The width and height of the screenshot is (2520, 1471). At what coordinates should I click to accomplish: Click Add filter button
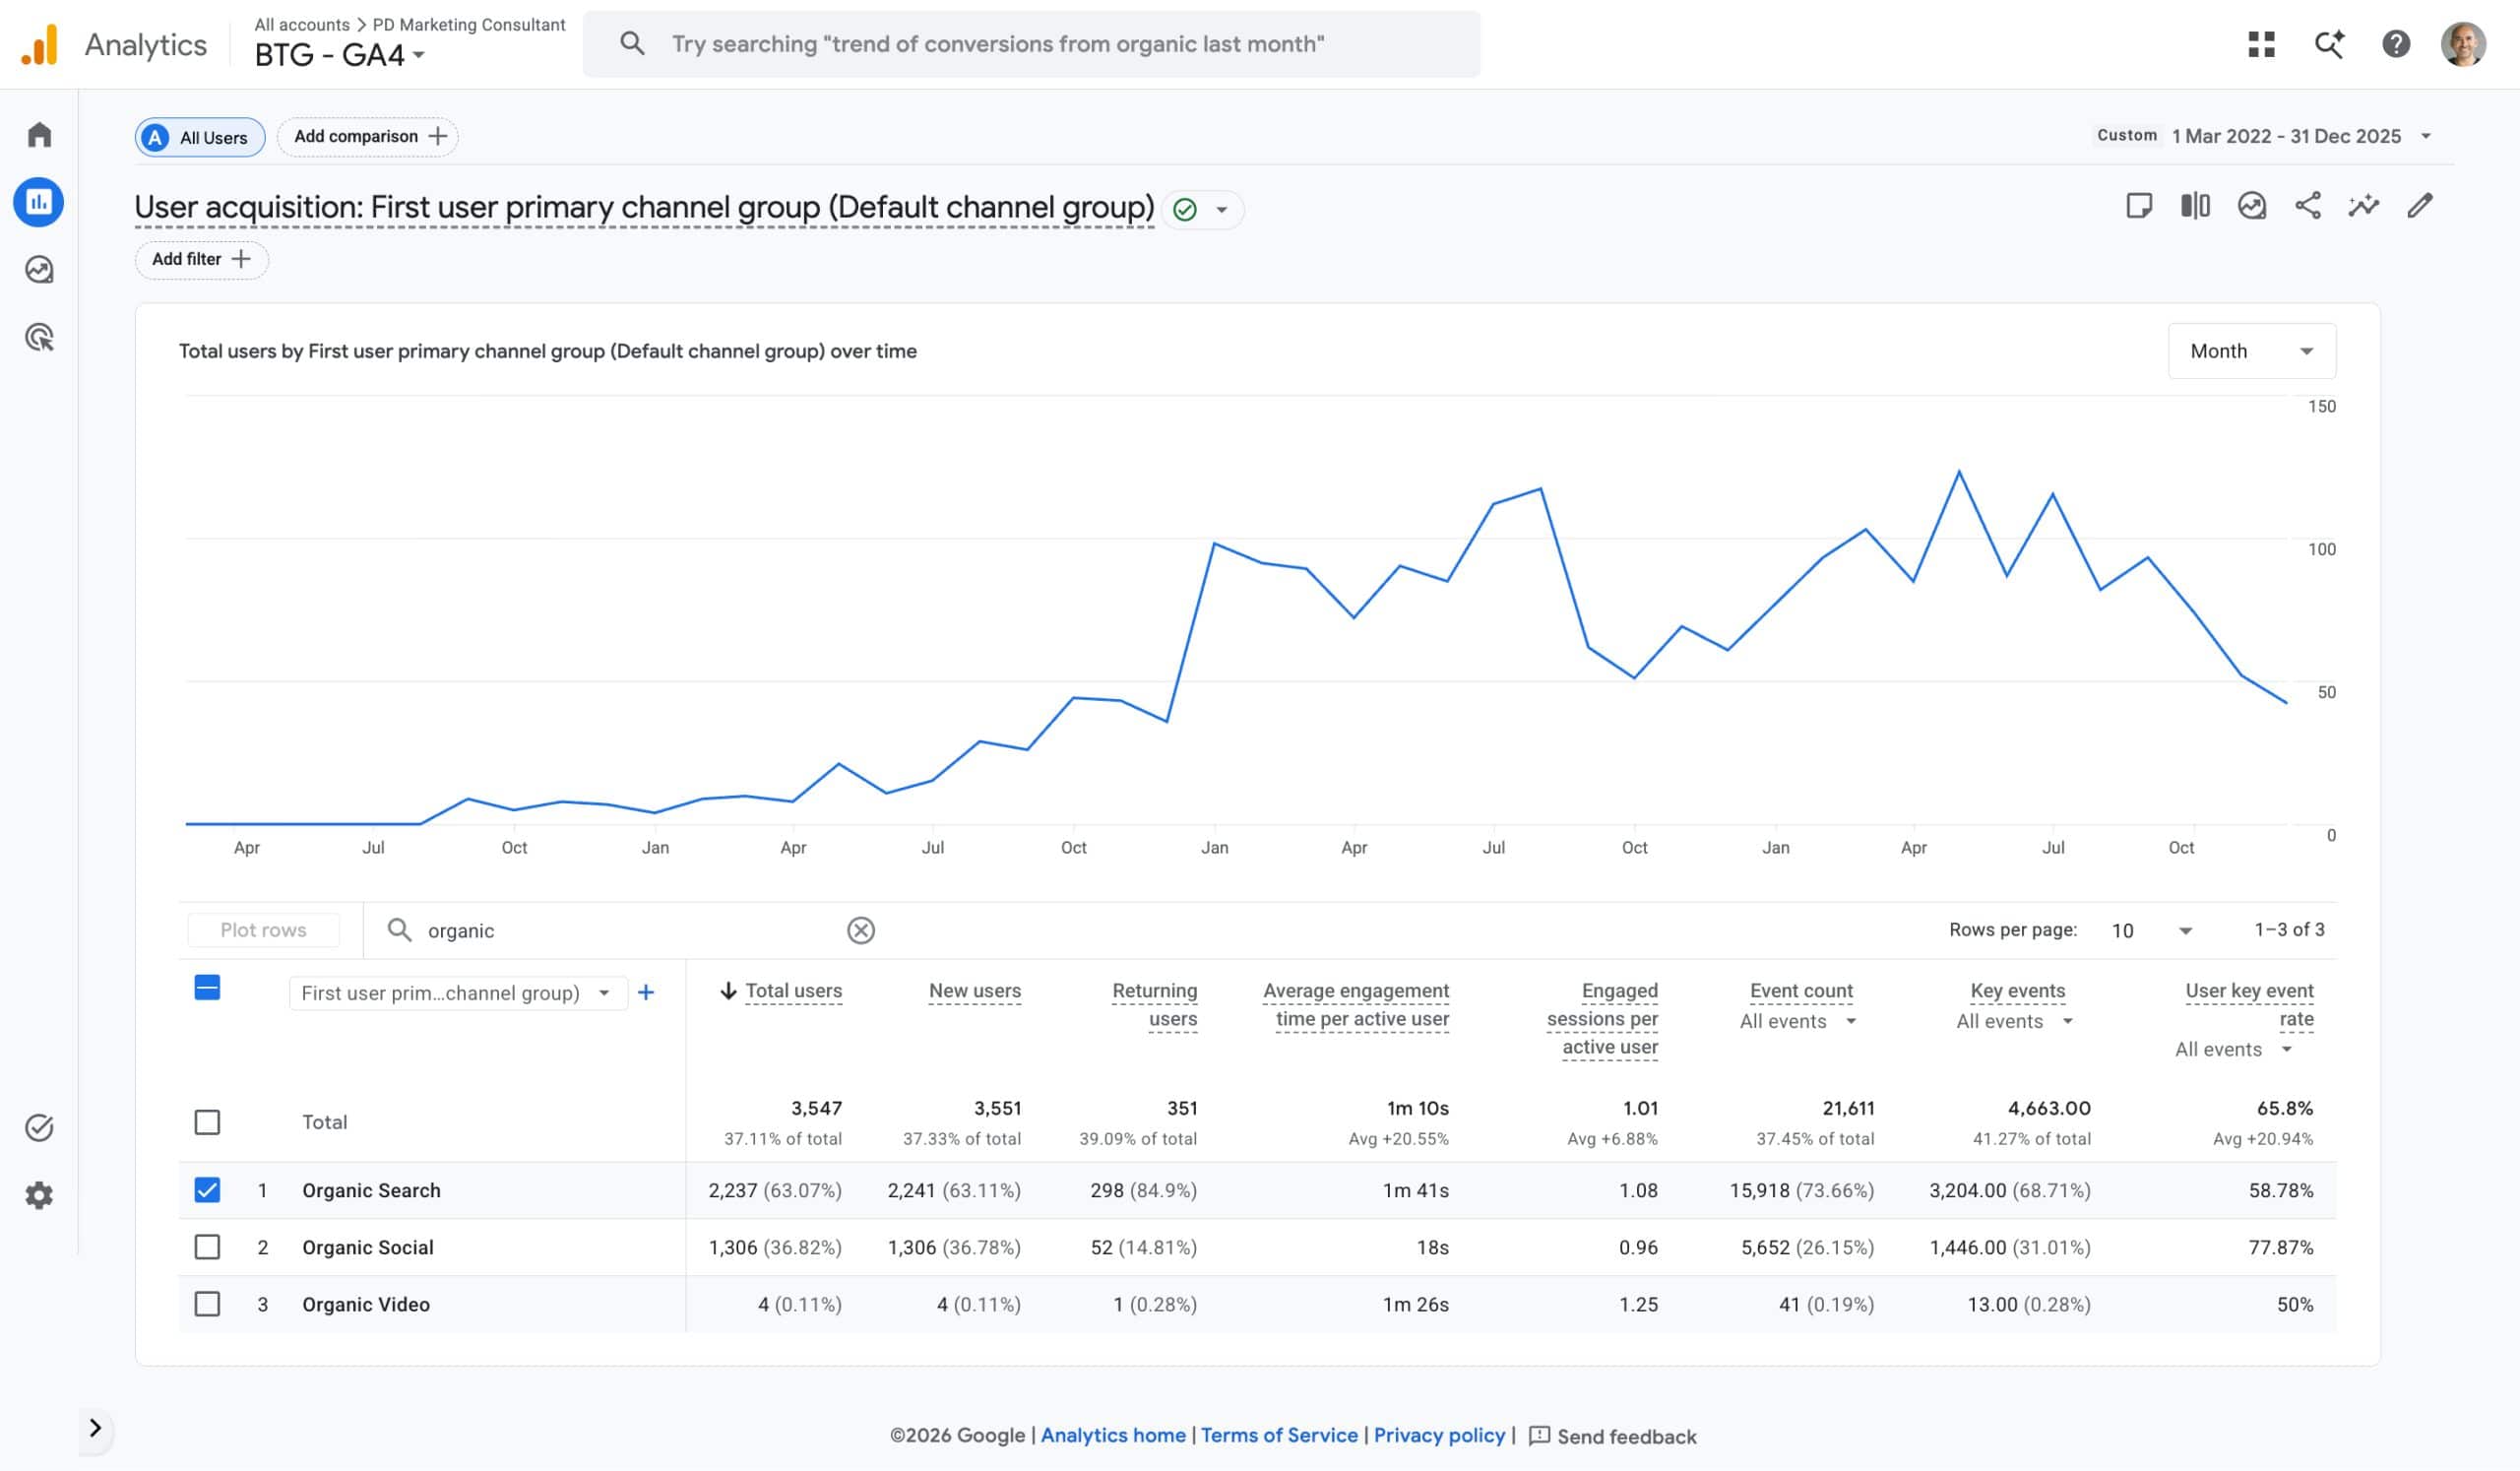coord(201,260)
